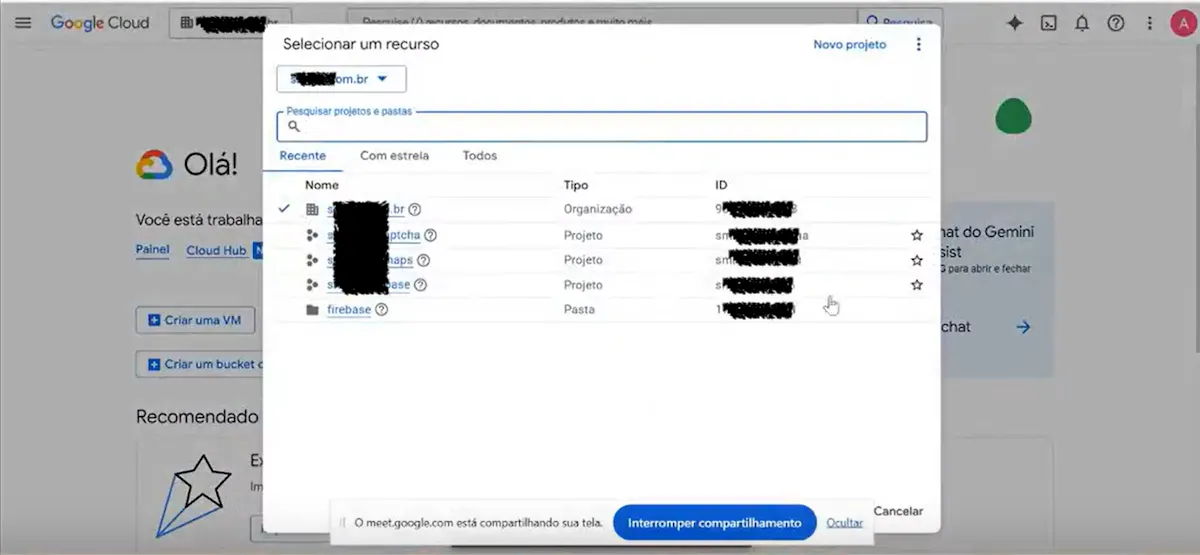Click the magnifier icon in the project search field
This screenshot has width=1200, height=555.
[294, 126]
